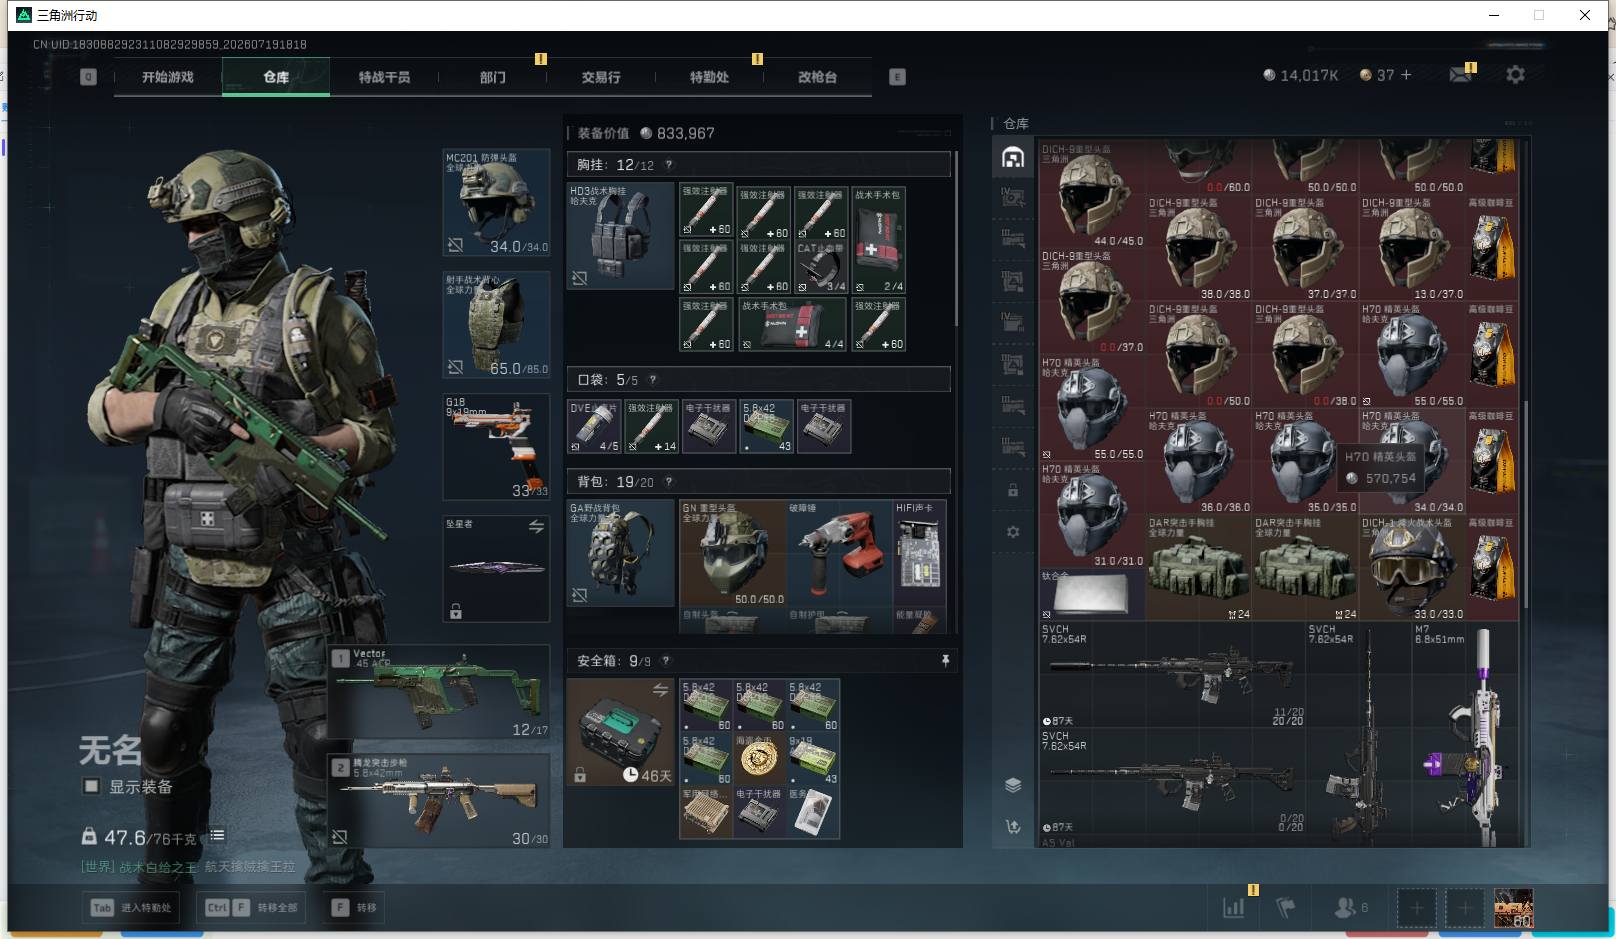1616x939 pixels.
Task: Click the 战术手术包 with 2/4 uses
Action: click(x=879, y=240)
